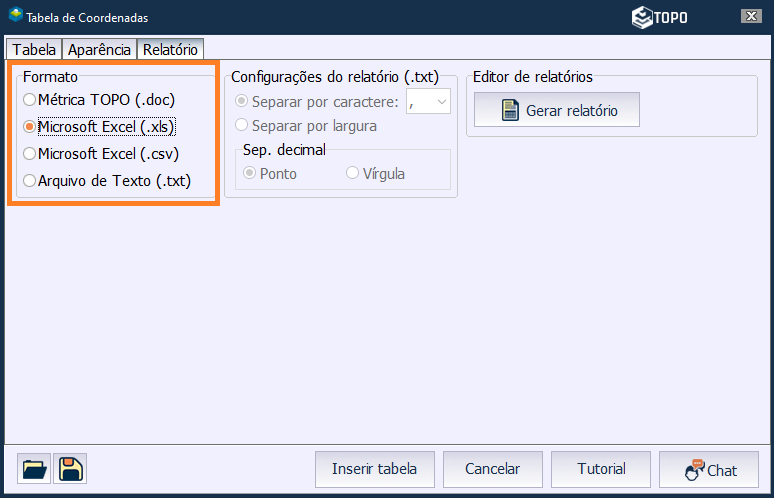Open the Tutorial button

pyautogui.click(x=601, y=469)
